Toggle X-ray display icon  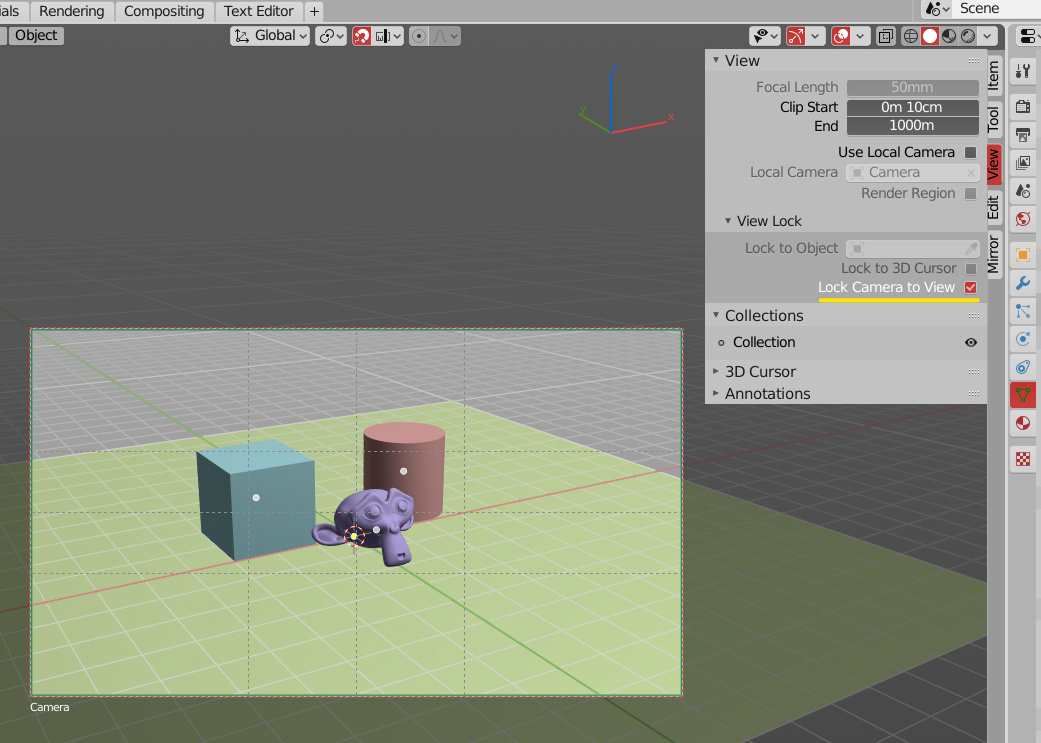point(886,36)
